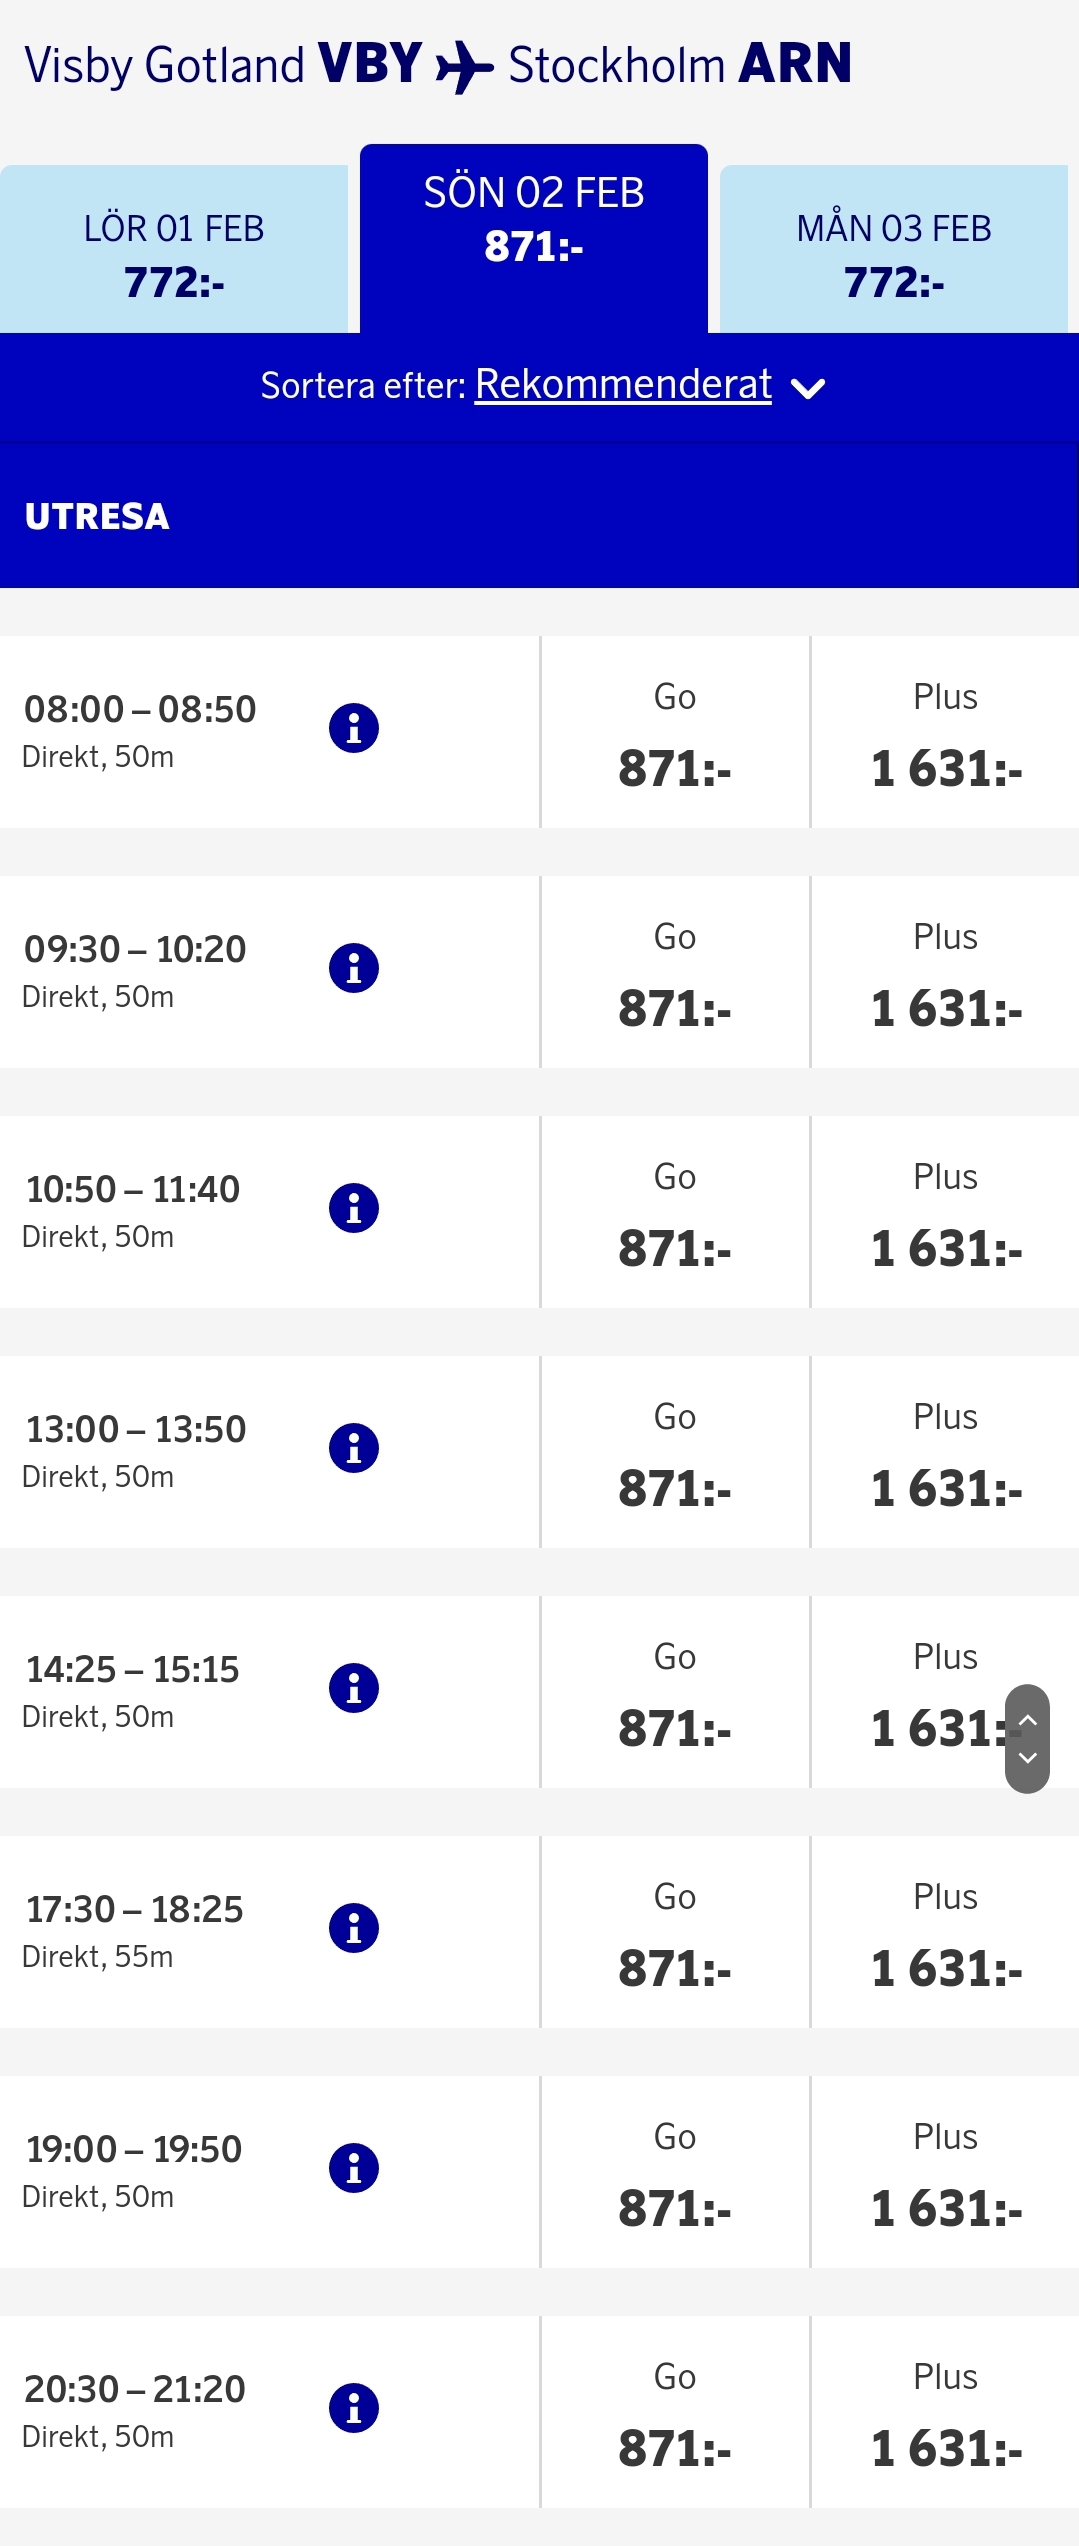Screen dimensions: 1079x2546
Task: Choose Go fare for the 08:00 flight
Action: [x=675, y=734]
